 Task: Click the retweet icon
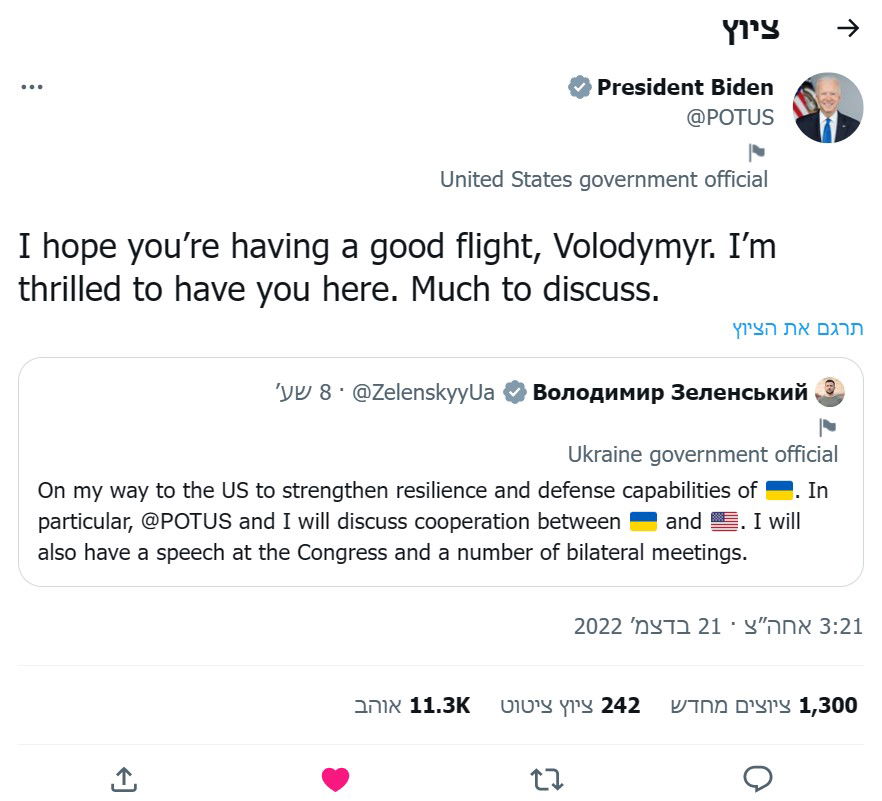coord(548,778)
